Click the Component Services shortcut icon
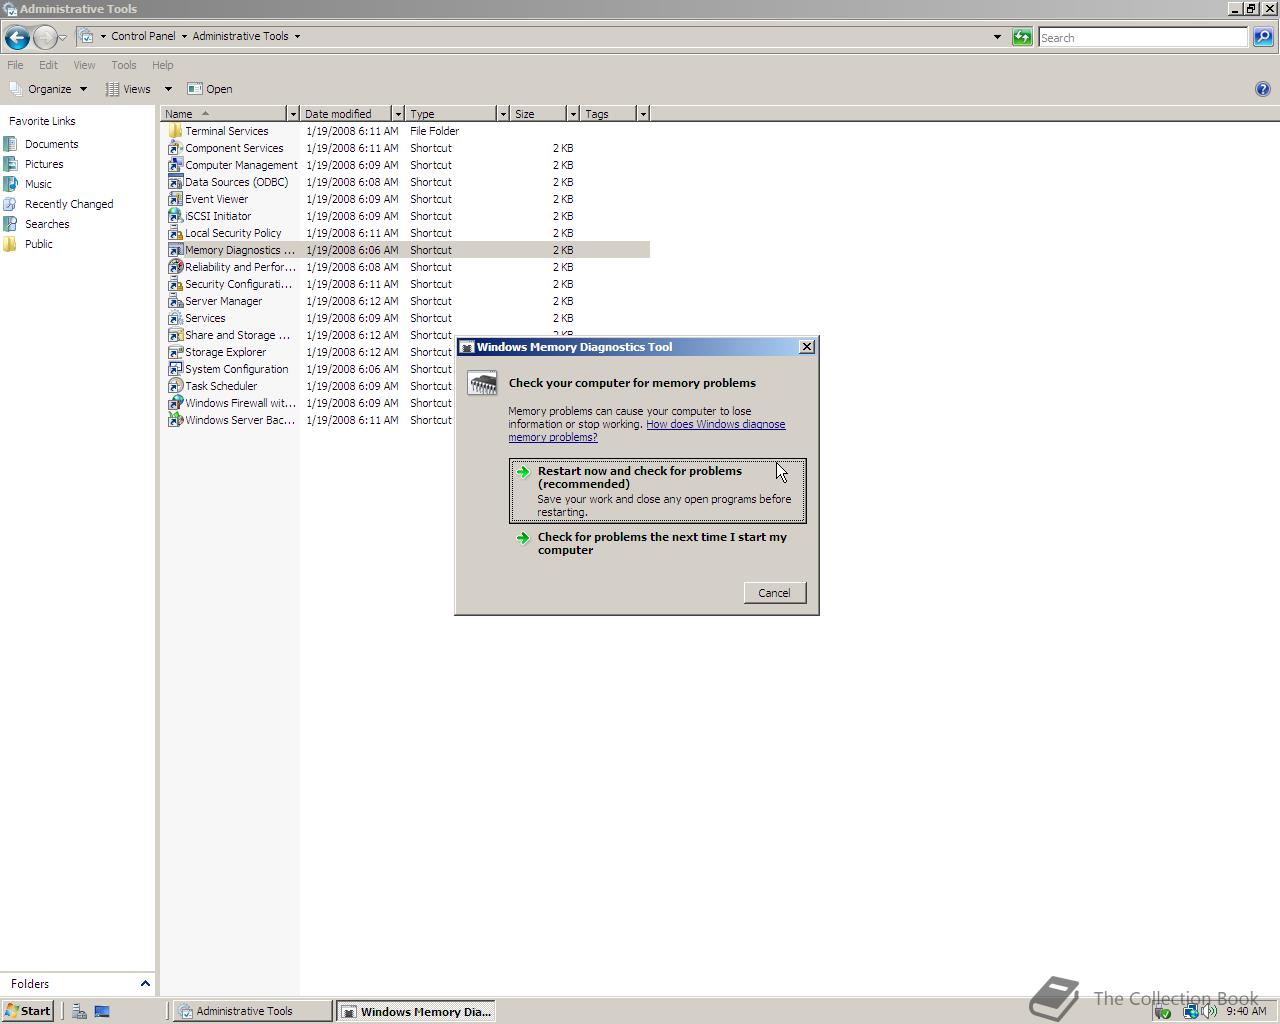Viewport: 1280px width, 1024px height. (175, 148)
